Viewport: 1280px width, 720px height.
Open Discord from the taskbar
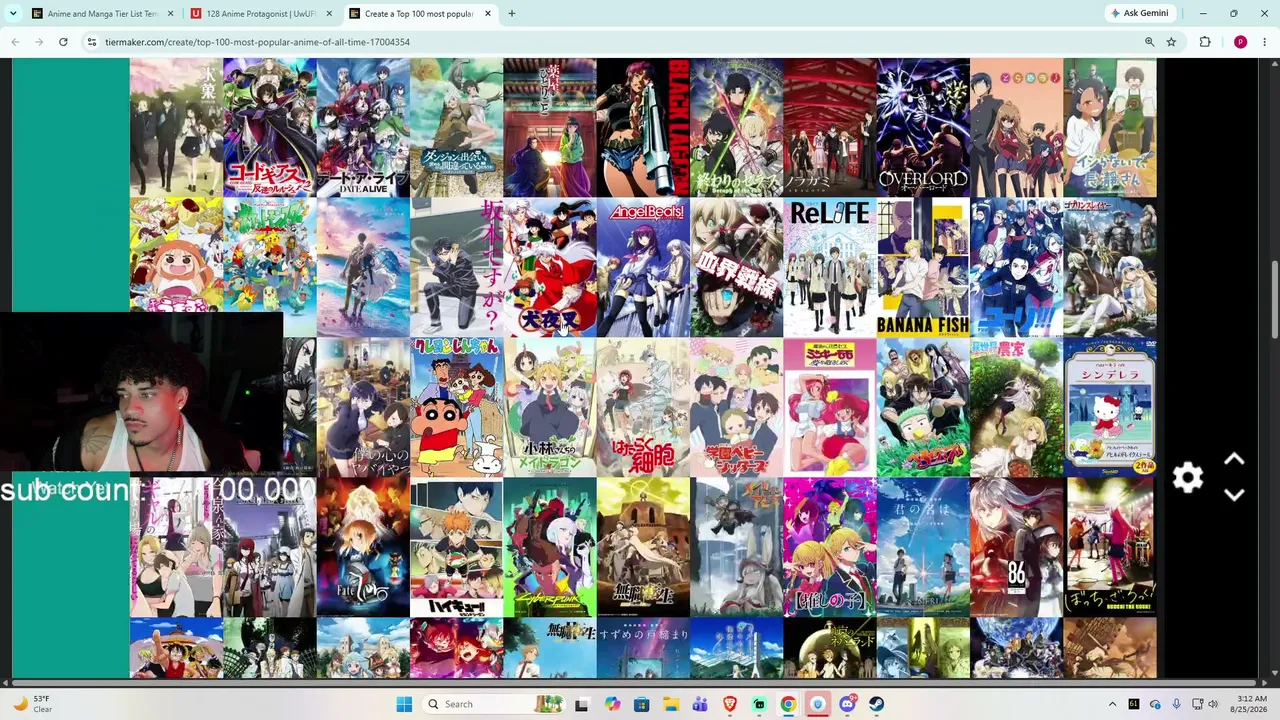[847, 704]
